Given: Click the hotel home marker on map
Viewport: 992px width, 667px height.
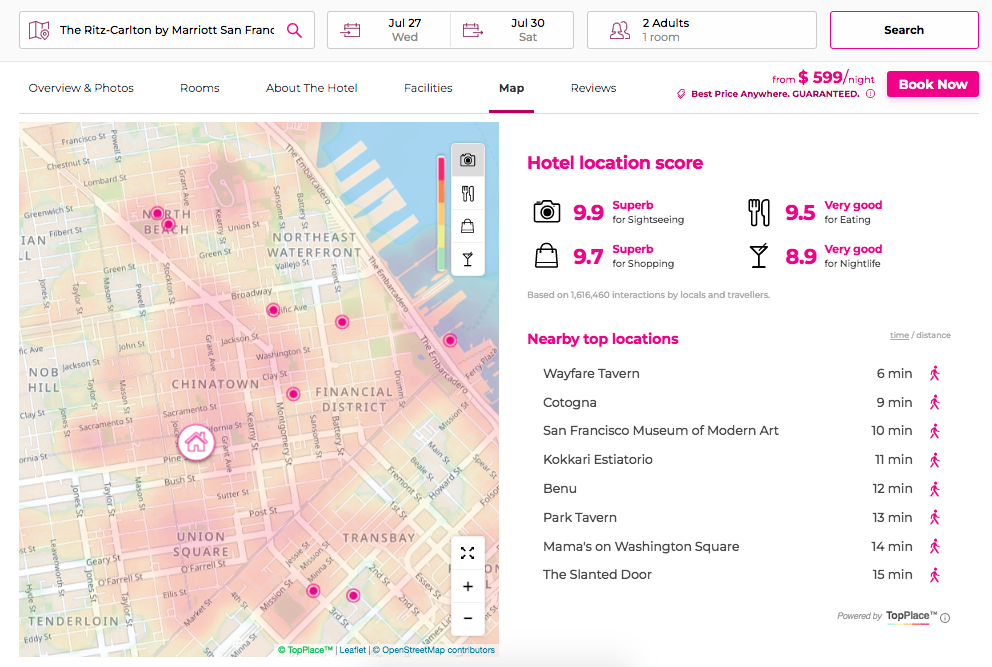Looking at the screenshot, I should click(196, 441).
